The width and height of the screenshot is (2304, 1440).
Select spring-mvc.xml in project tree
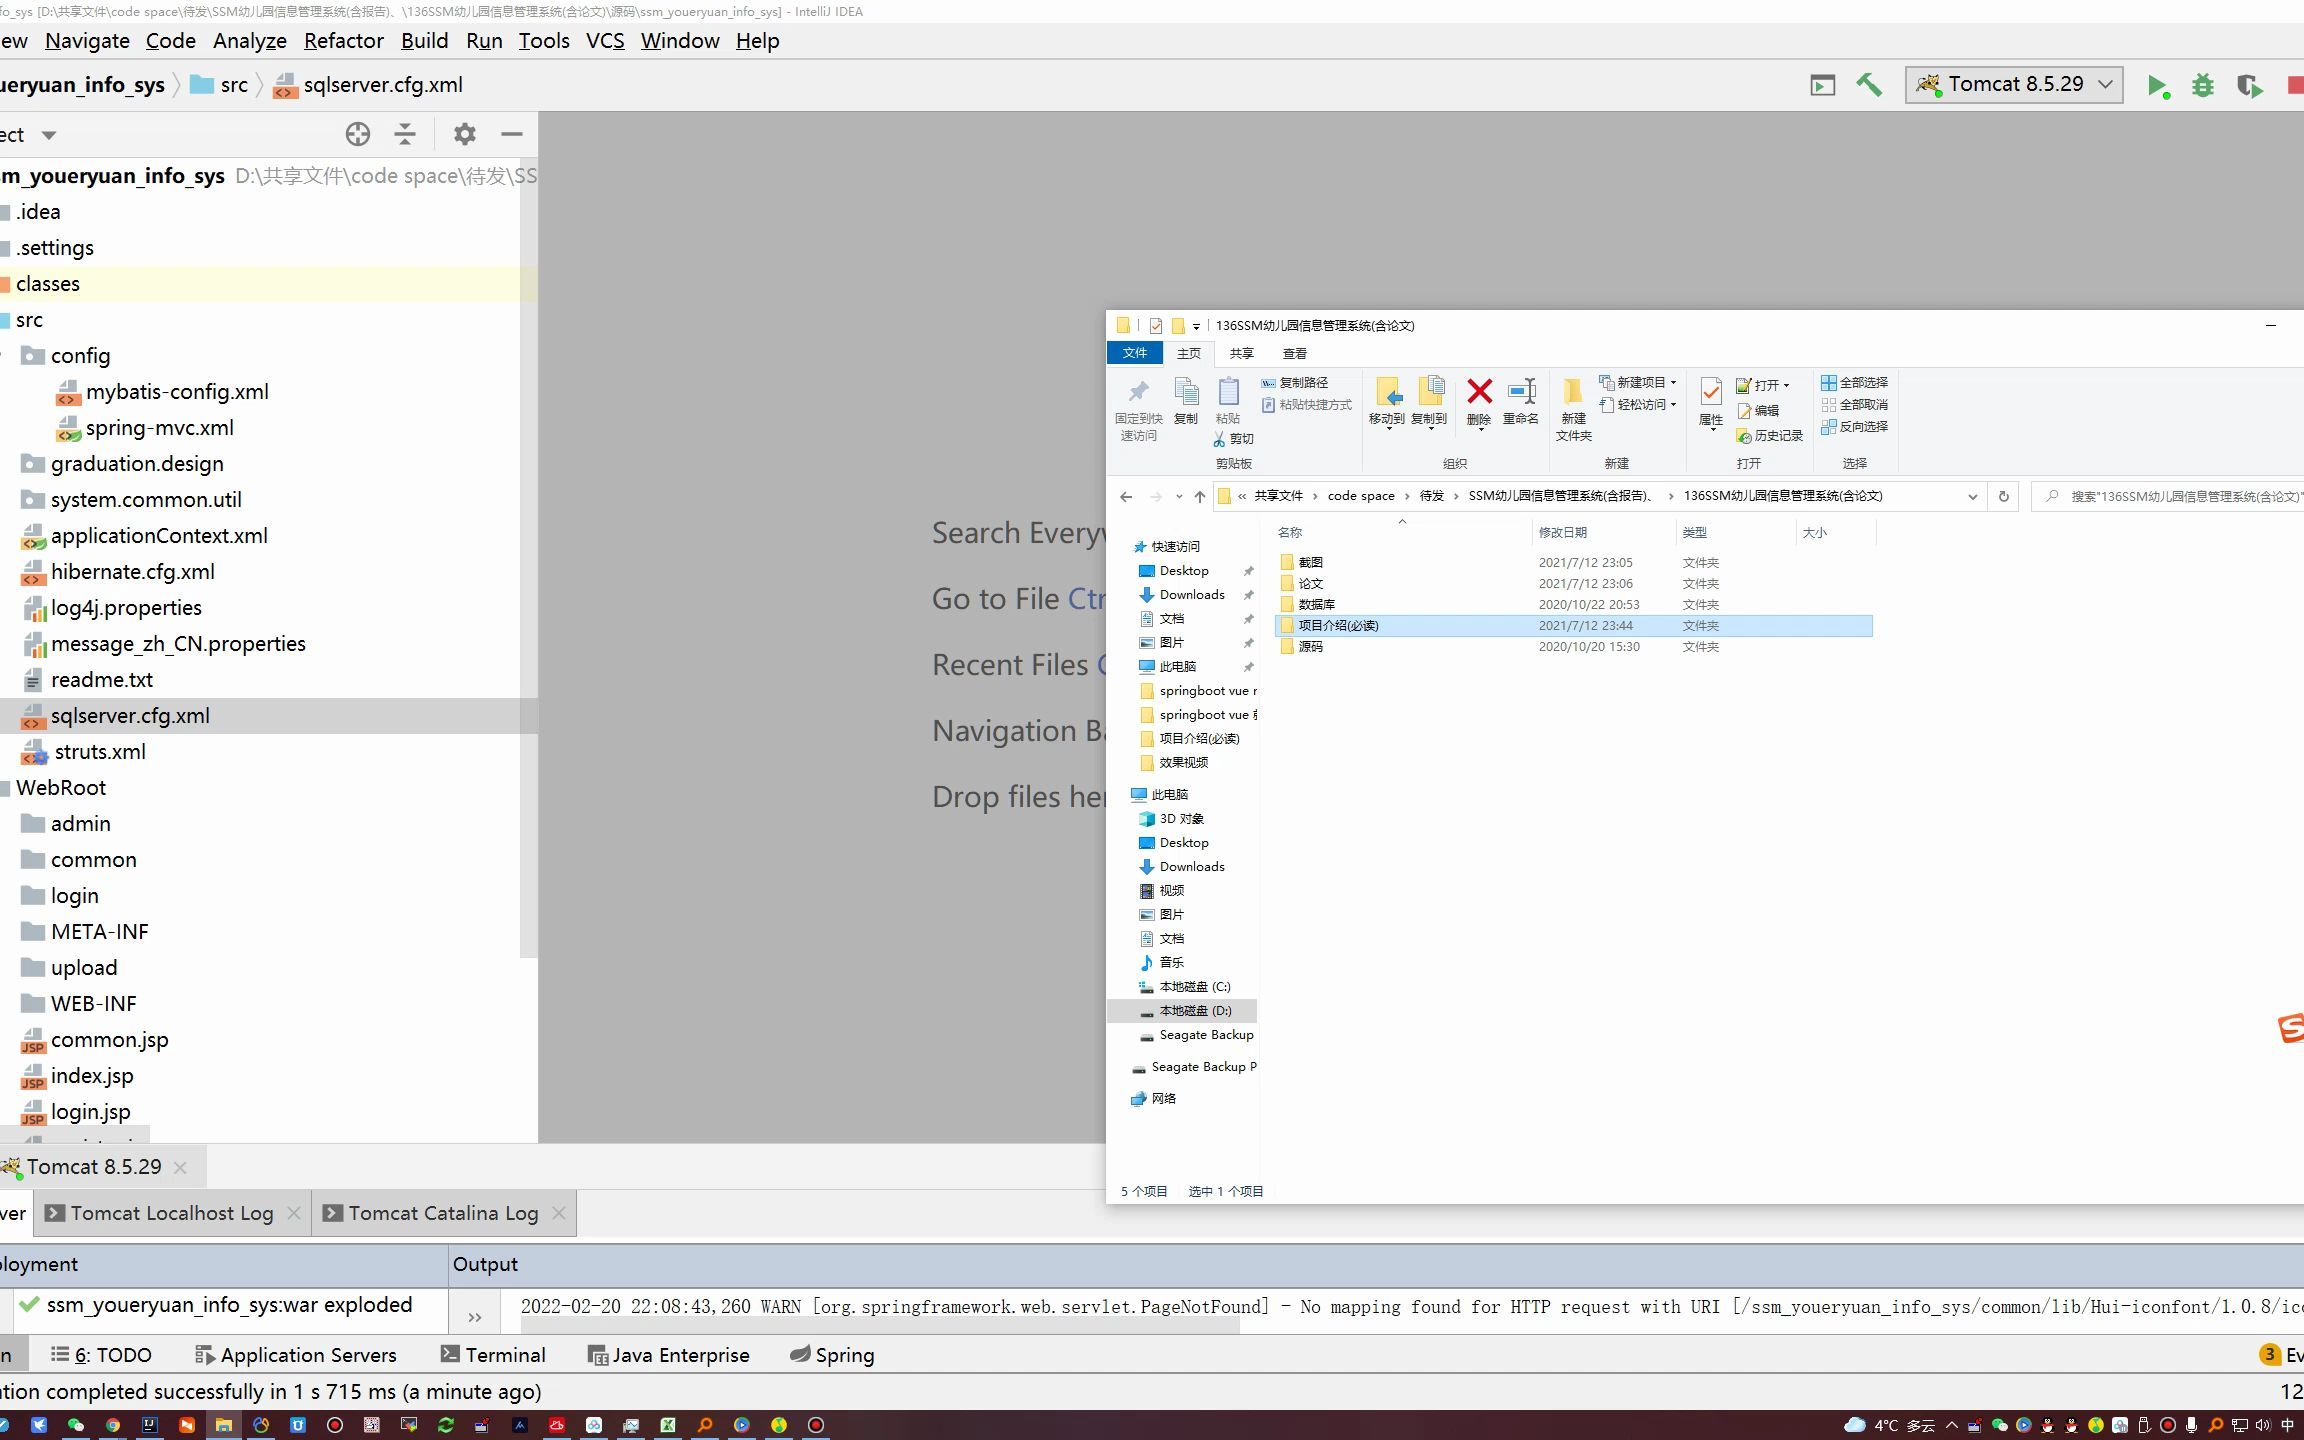point(159,428)
